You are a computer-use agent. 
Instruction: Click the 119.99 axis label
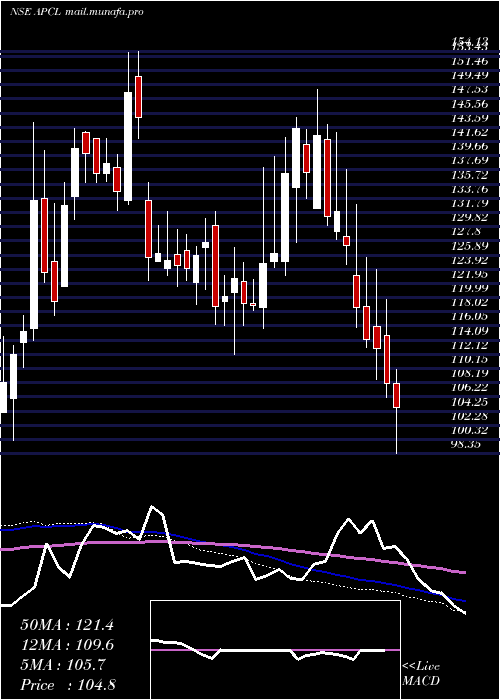point(470,288)
